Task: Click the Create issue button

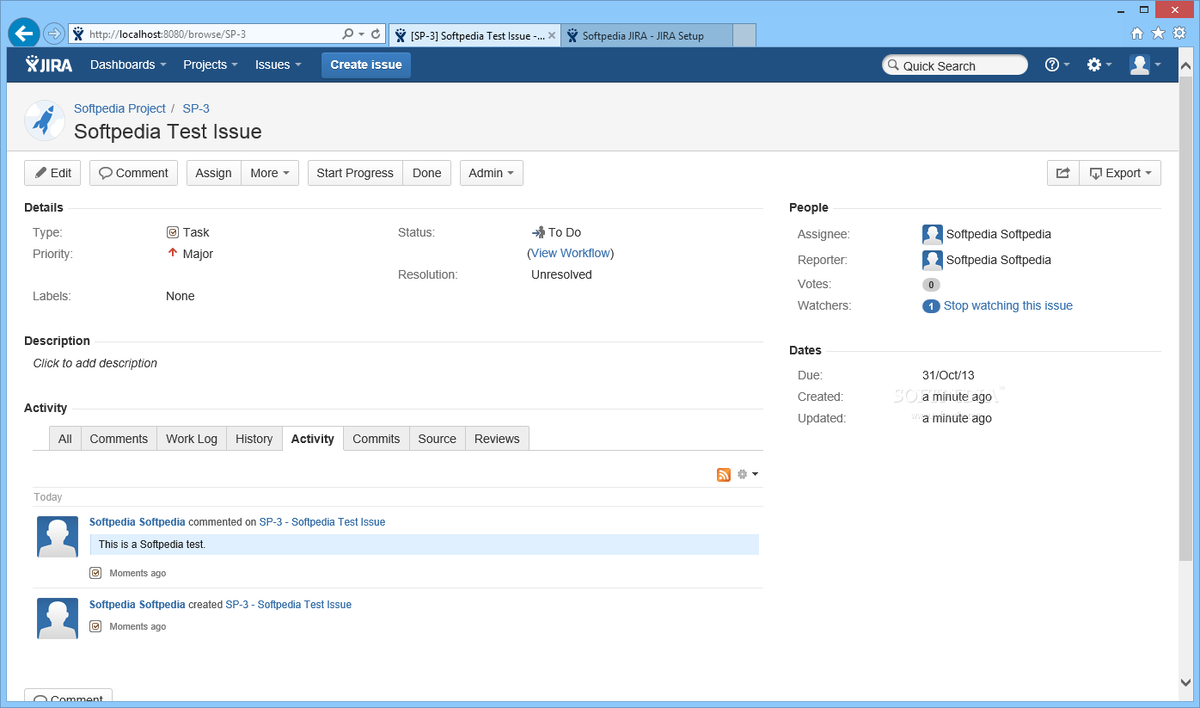Action: (366, 65)
